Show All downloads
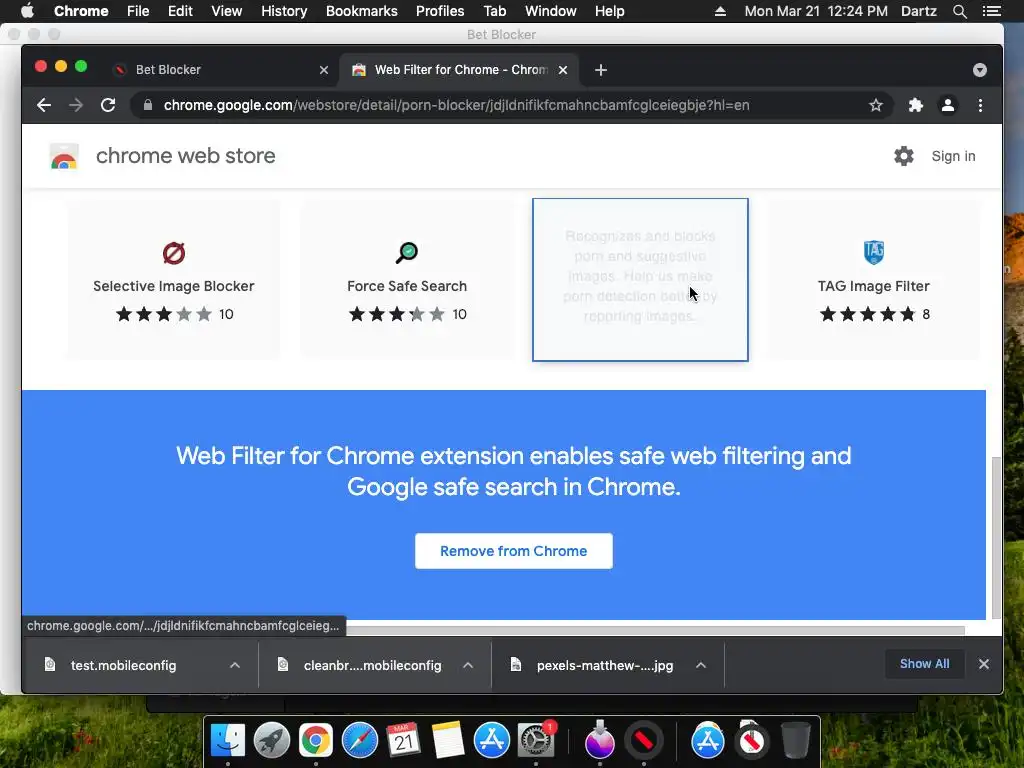This screenshot has height=768, width=1024. click(925, 664)
